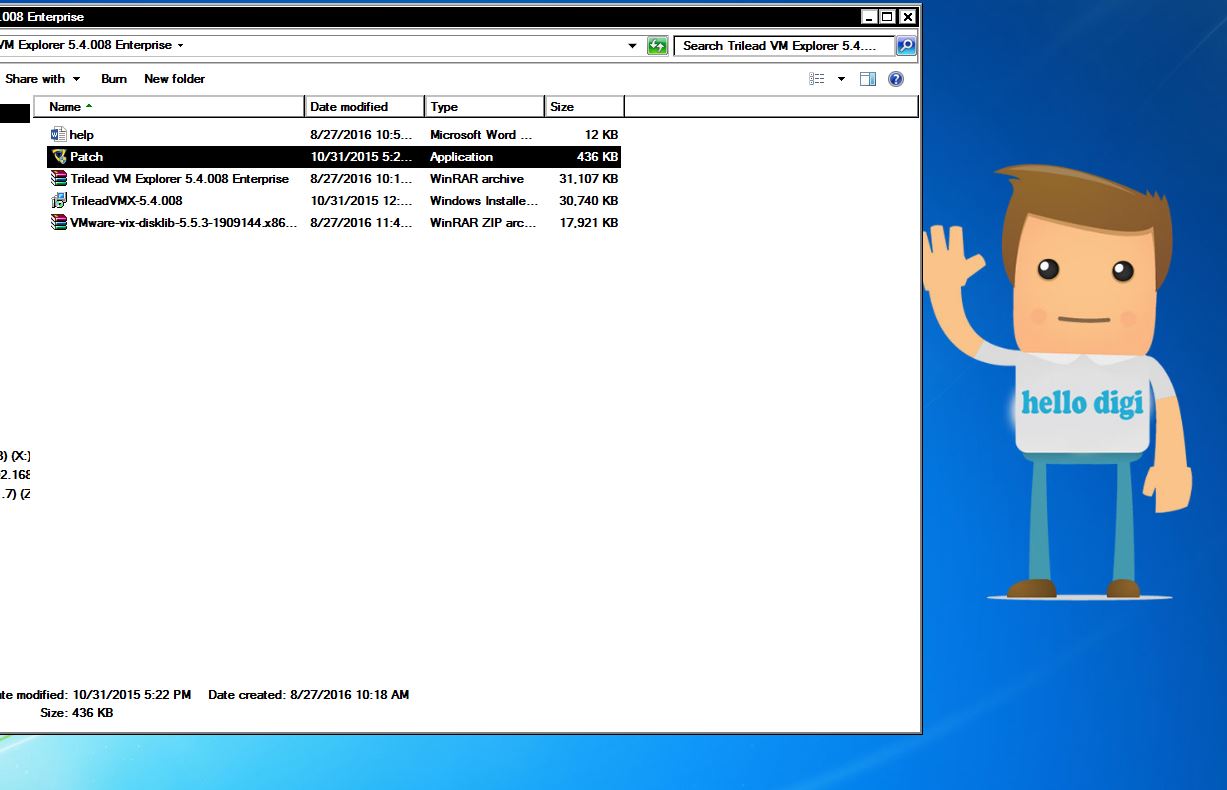
Task: Click the 'Application' type cell of Patch
Action: point(461,156)
